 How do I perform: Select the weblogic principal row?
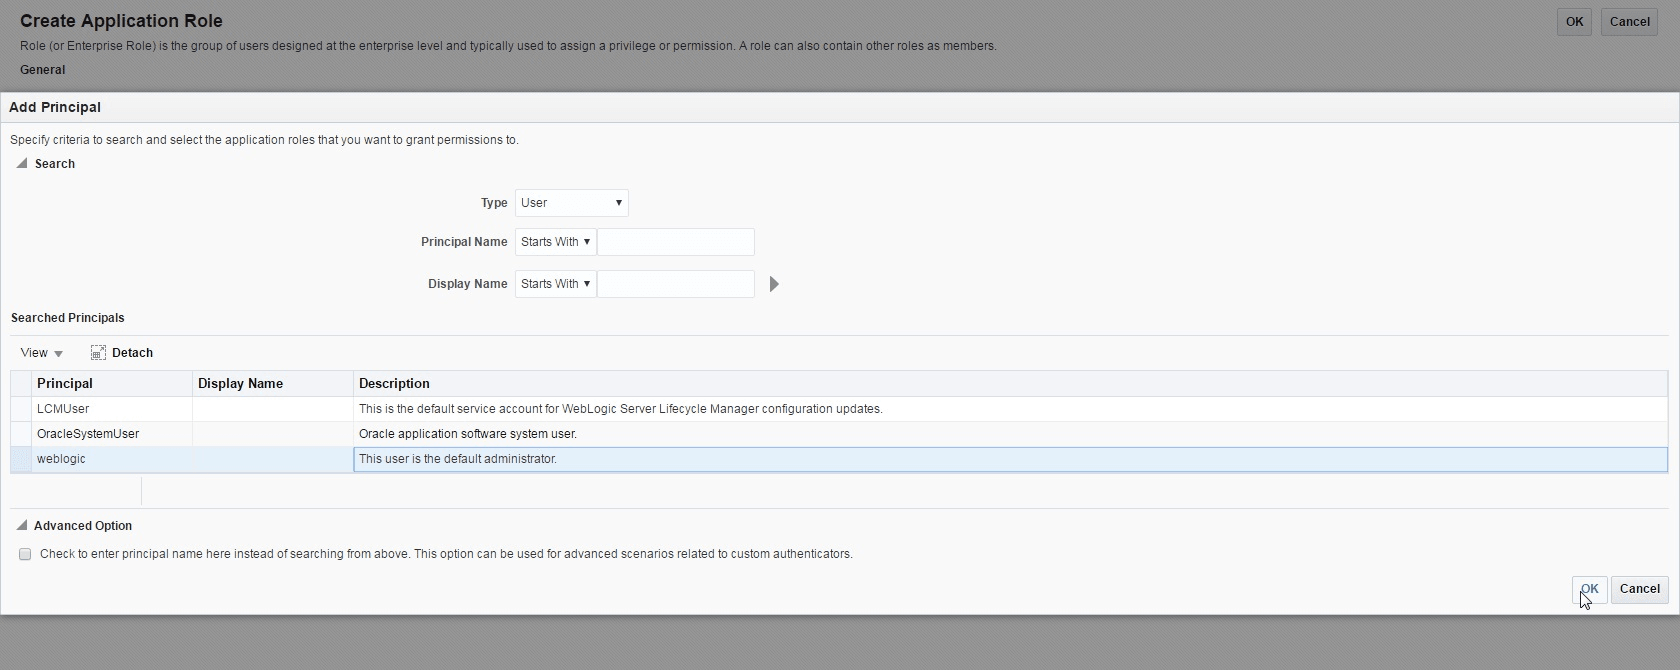pyautogui.click(x=61, y=459)
